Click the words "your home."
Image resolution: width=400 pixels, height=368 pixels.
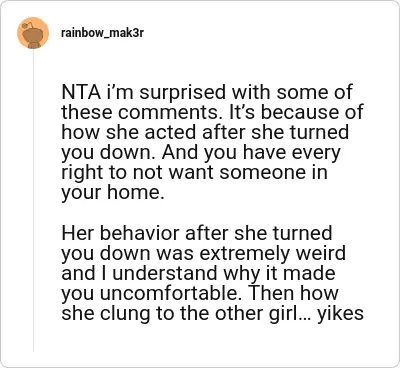[113, 193]
